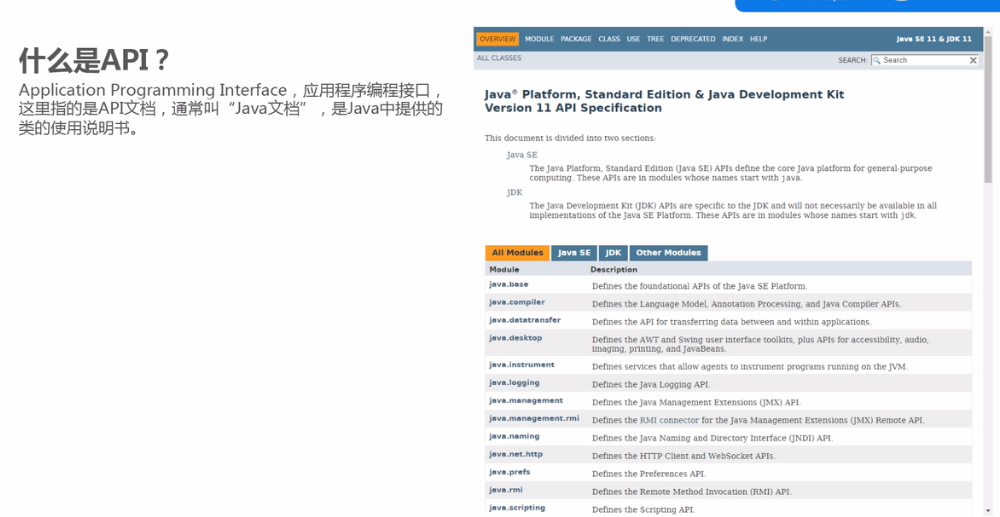The image size is (1000, 517).
Task: Open the java.management.rmi module link
Action: pos(534,418)
